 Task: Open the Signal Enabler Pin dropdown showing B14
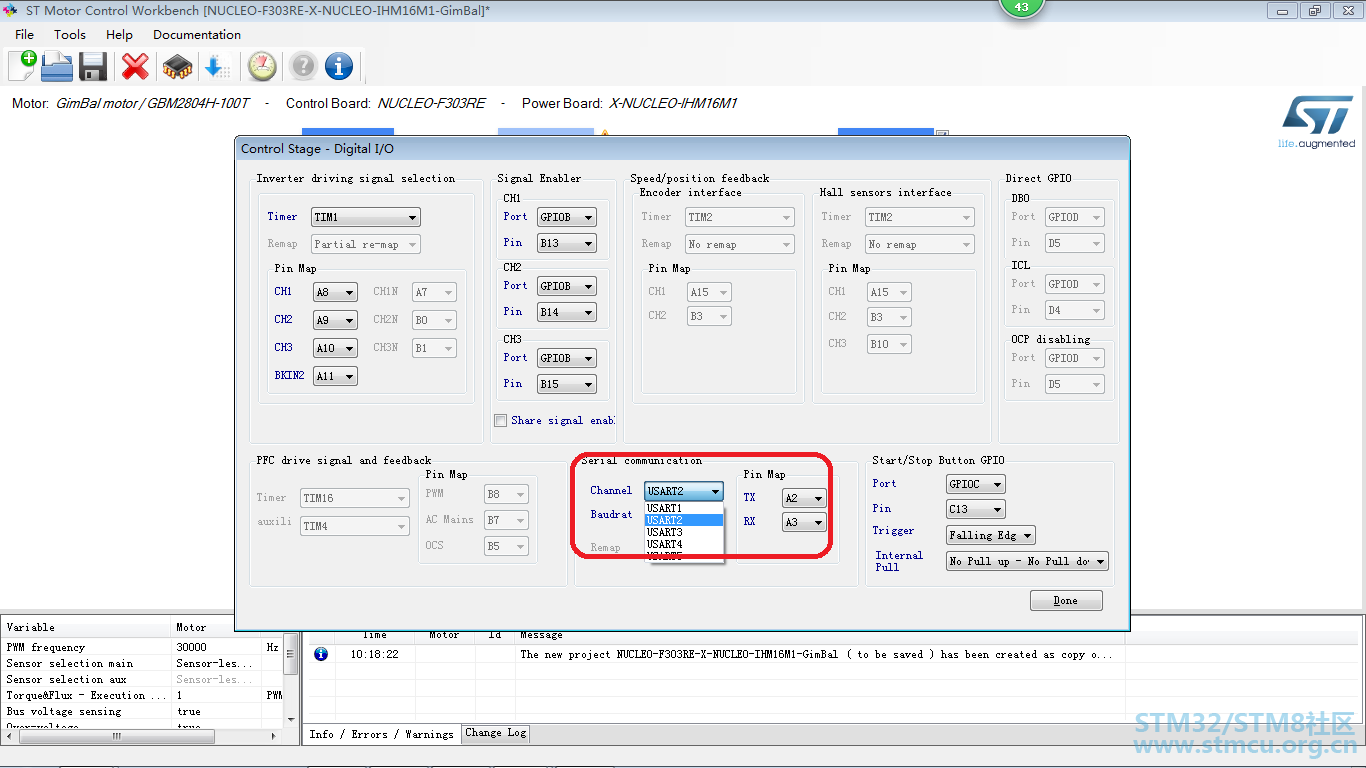tap(566, 312)
